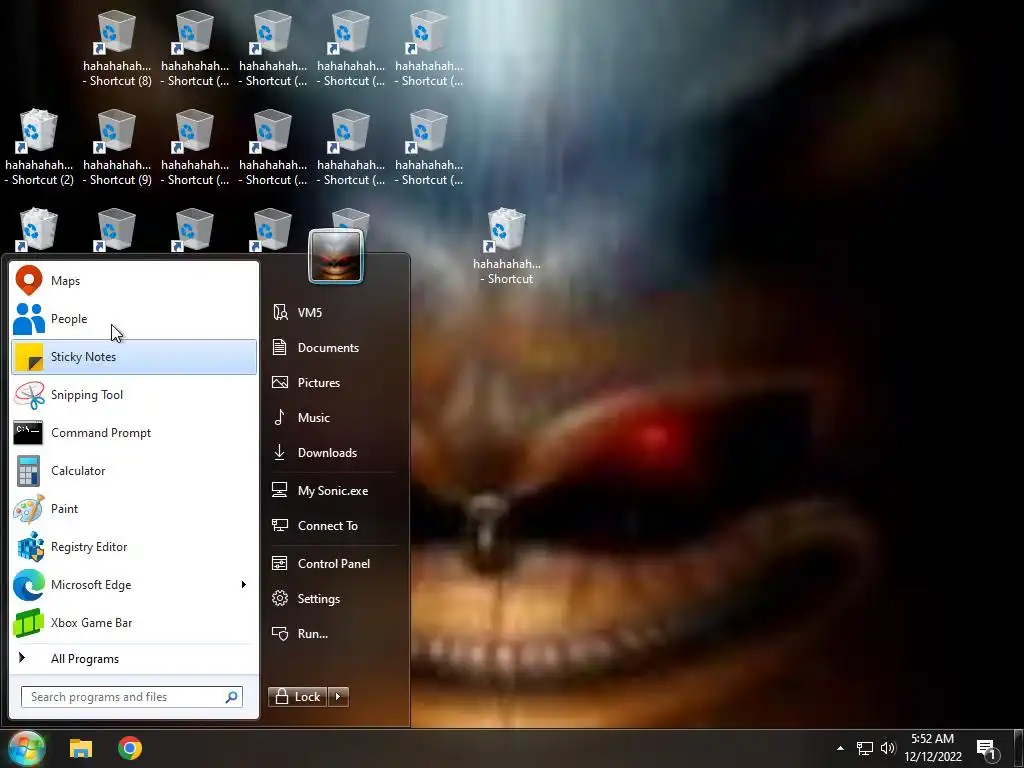The width and height of the screenshot is (1024, 768).
Task: Launch Paint
Action: (134, 509)
